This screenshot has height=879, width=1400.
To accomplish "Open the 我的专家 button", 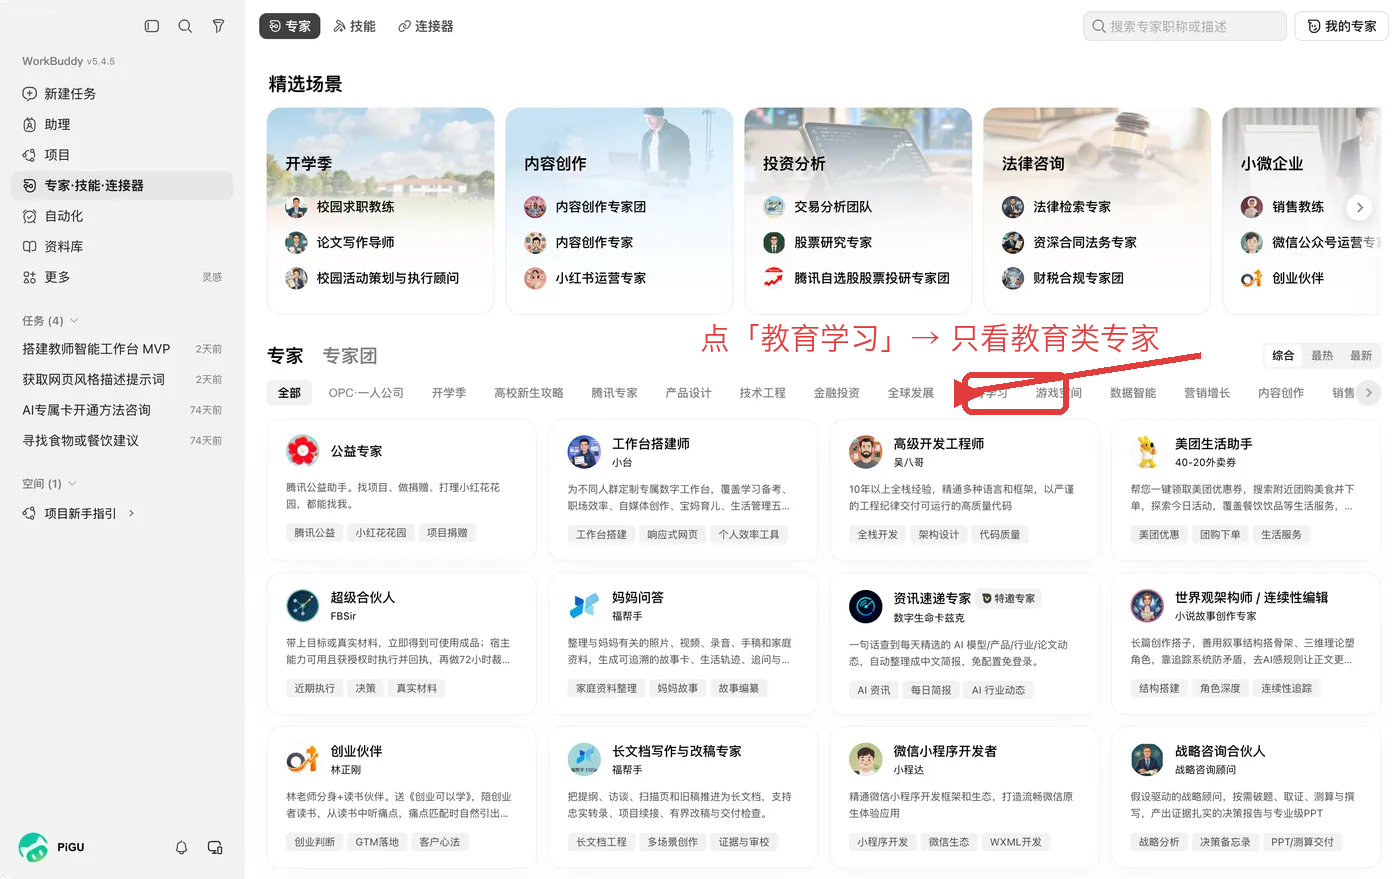I will [x=1342, y=26].
